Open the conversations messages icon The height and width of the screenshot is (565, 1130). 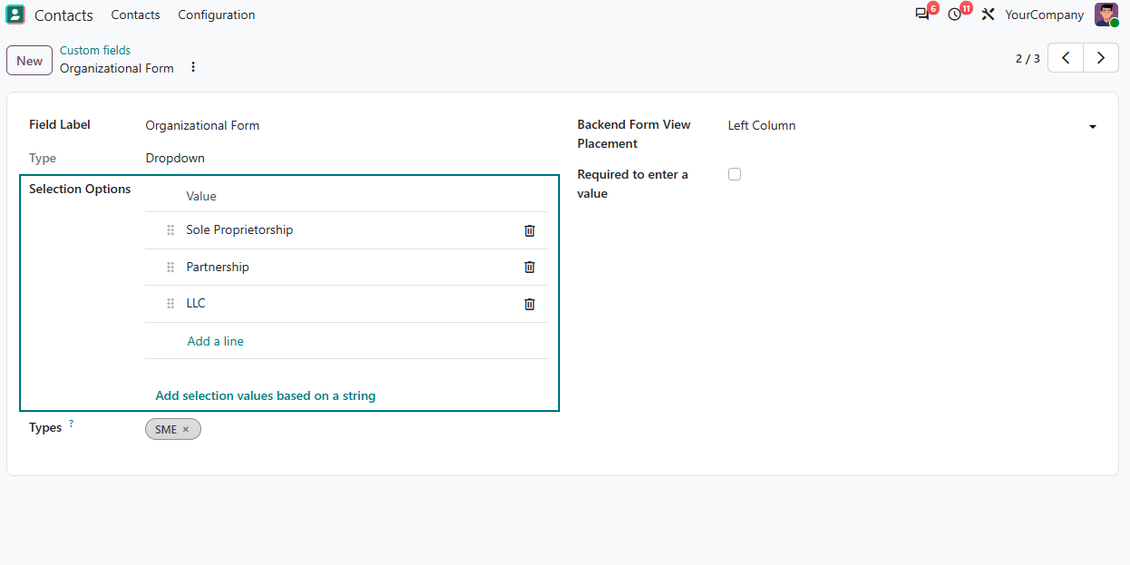click(x=922, y=14)
